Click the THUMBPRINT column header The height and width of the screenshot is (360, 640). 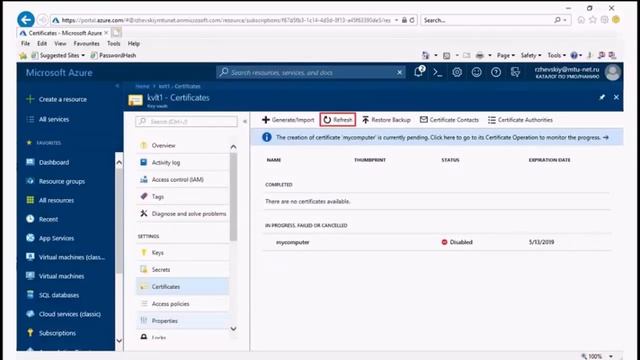click(370, 160)
